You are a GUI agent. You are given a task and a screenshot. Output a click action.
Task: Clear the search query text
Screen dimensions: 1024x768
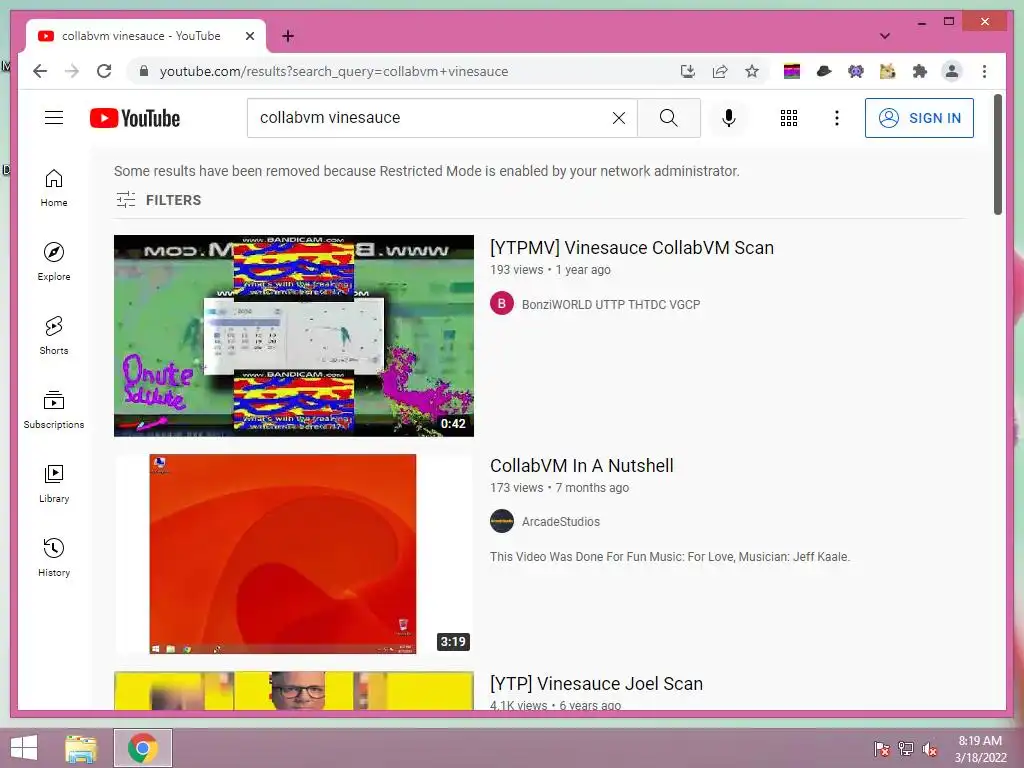(x=618, y=118)
